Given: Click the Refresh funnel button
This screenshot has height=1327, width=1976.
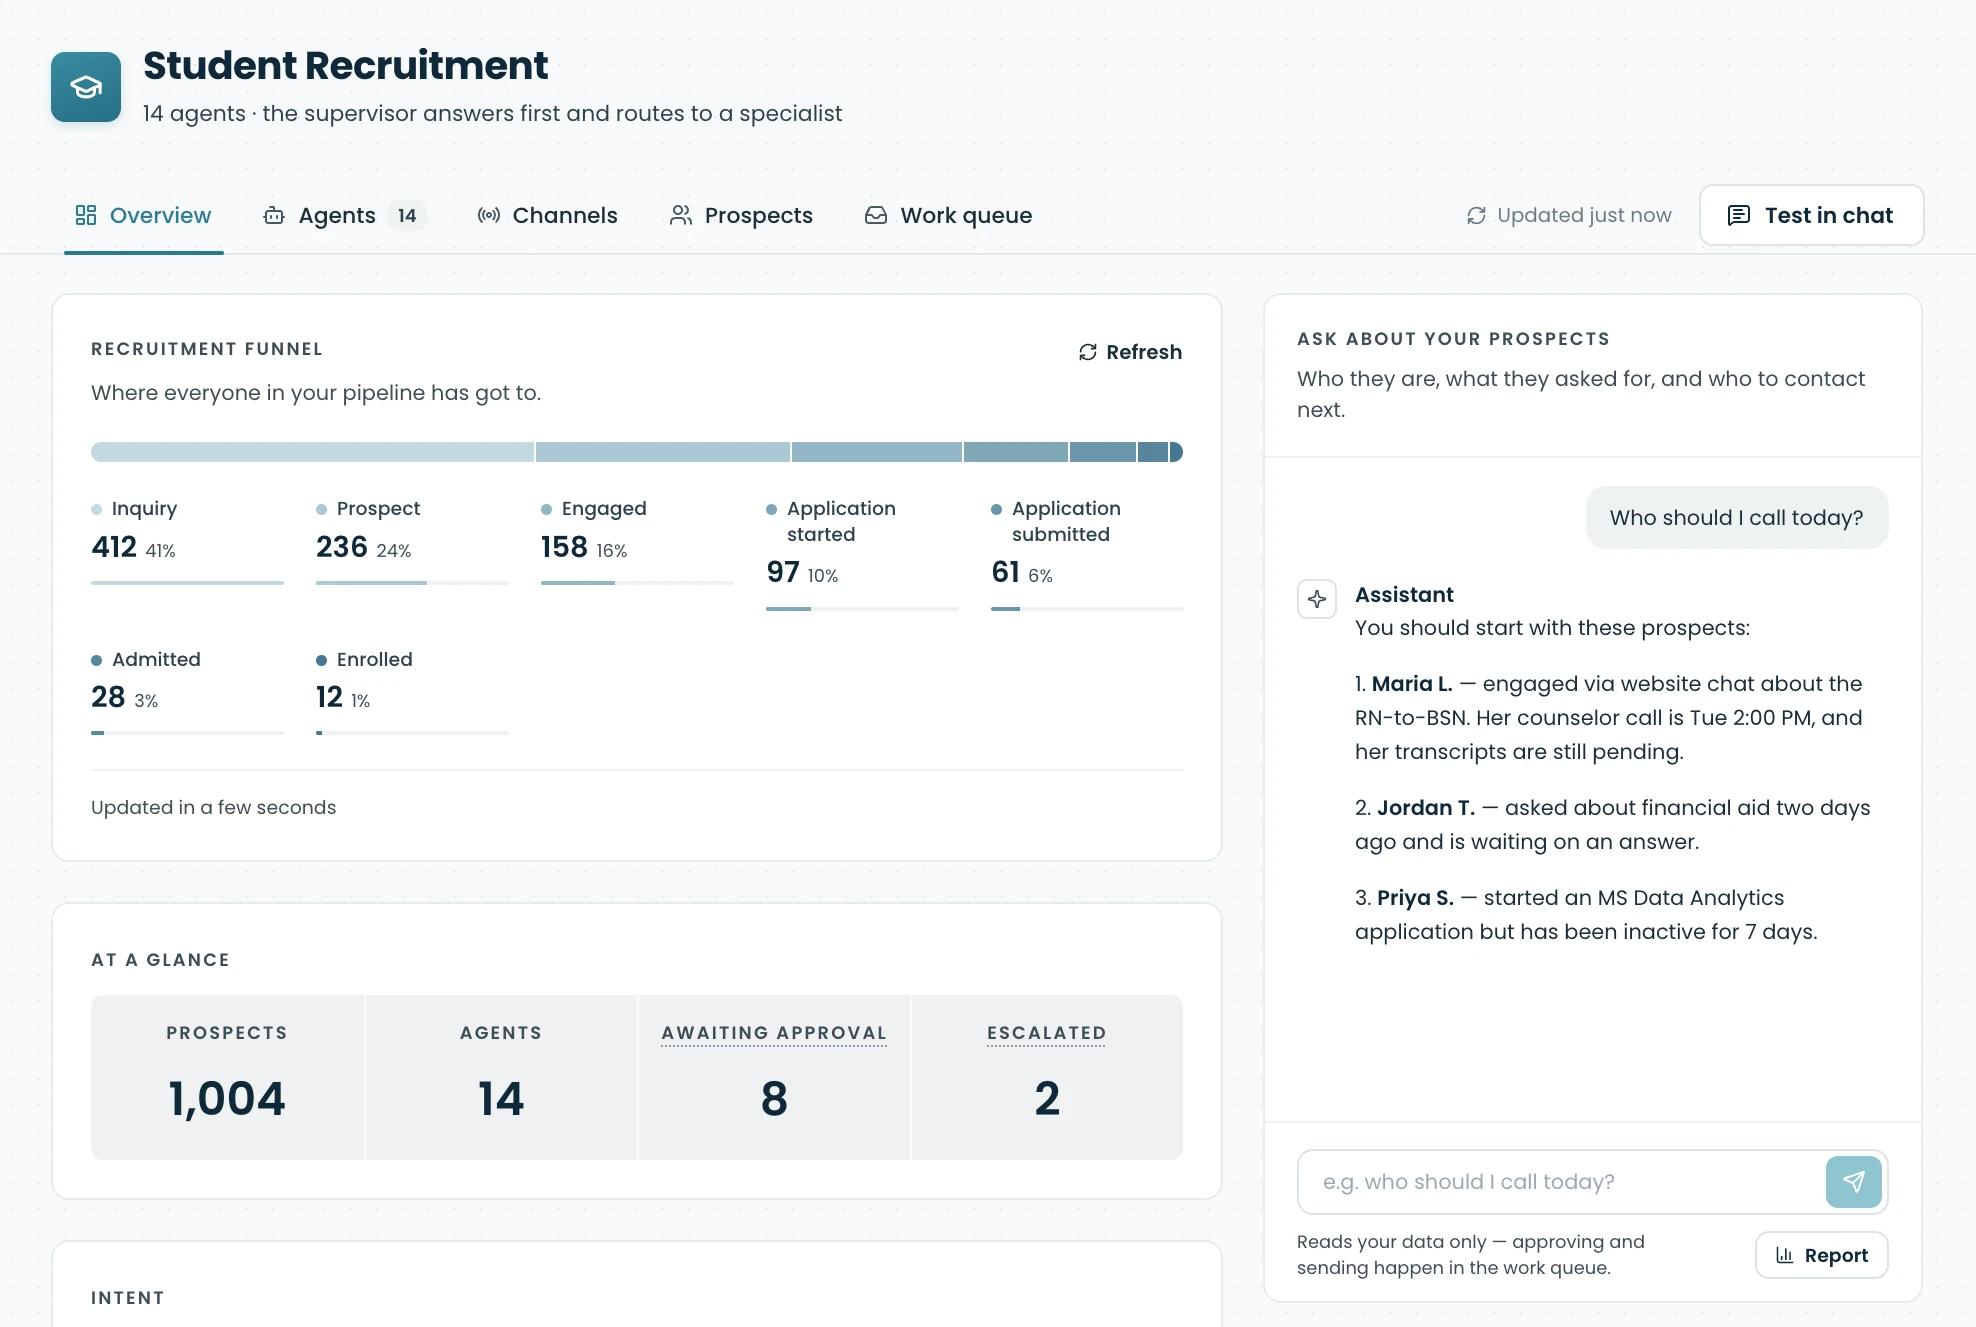Looking at the screenshot, I should [1130, 352].
